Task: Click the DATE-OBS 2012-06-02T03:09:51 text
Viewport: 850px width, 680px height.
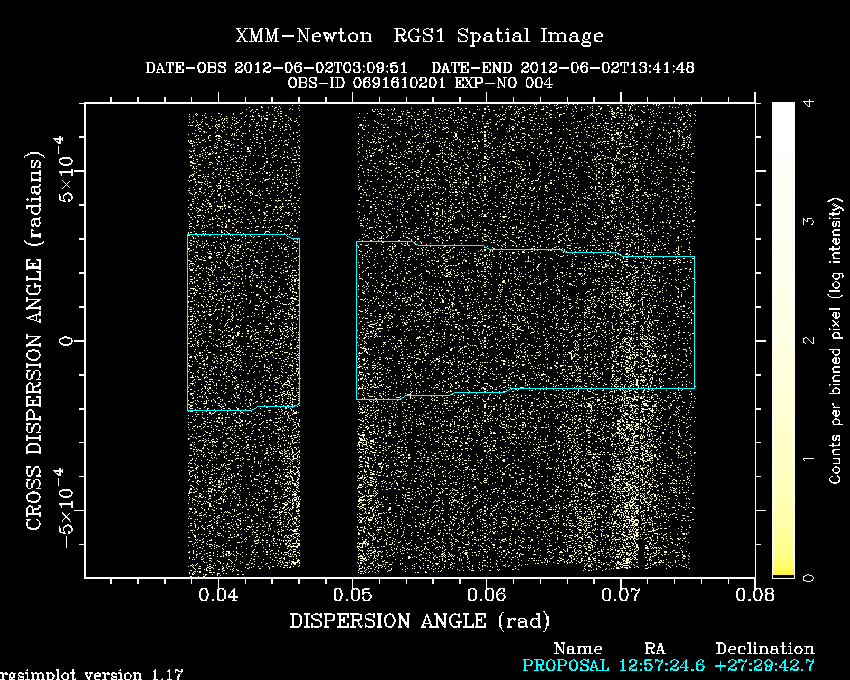Action: coord(276,68)
